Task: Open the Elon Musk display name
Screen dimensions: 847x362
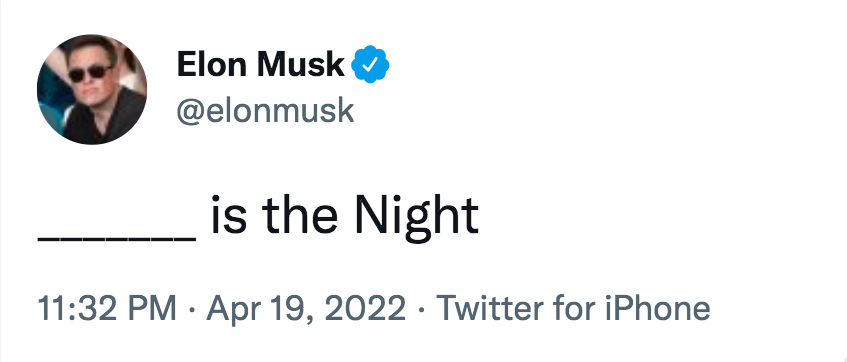Action: [260, 64]
